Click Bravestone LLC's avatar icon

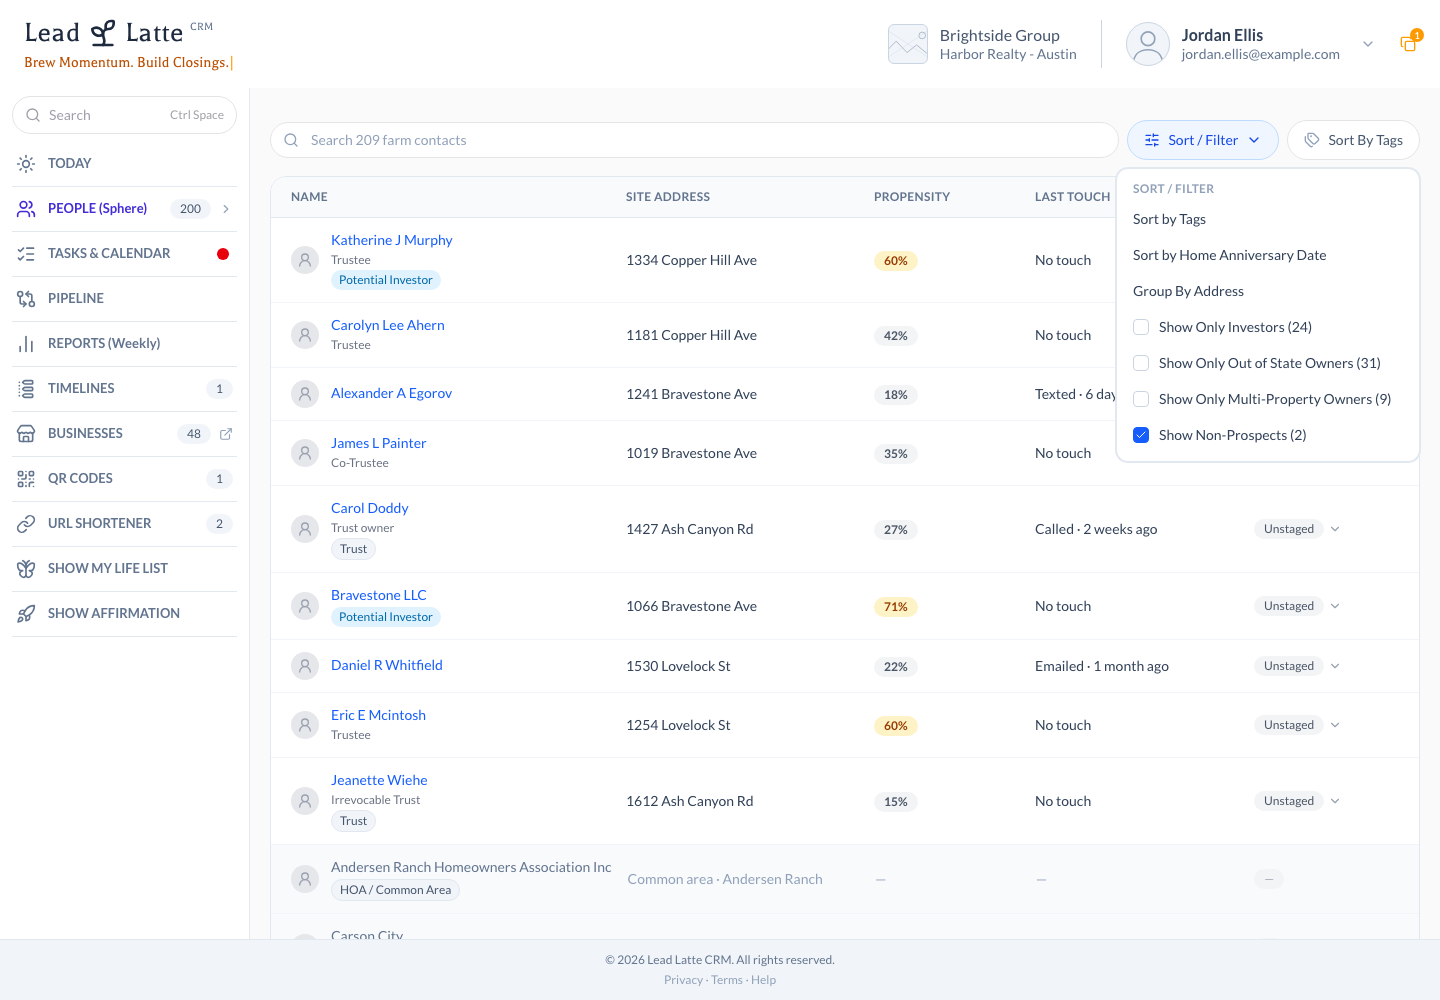point(305,606)
